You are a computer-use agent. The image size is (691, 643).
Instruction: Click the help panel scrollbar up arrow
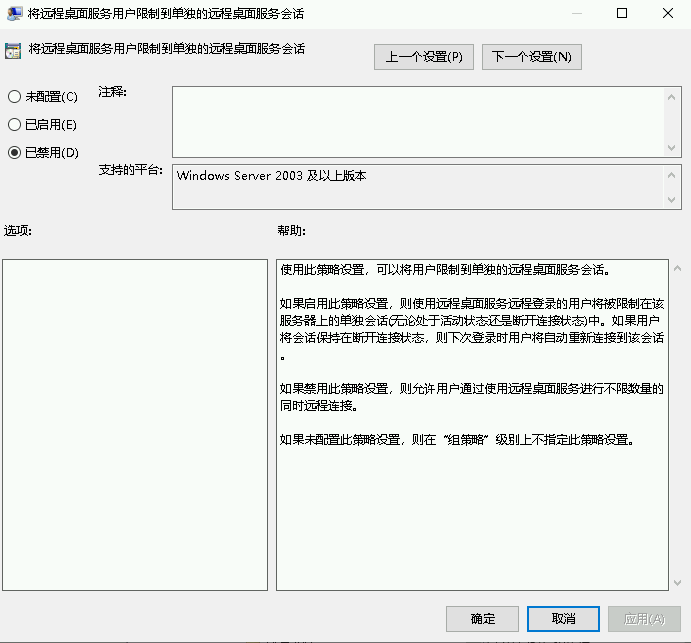(x=677, y=268)
